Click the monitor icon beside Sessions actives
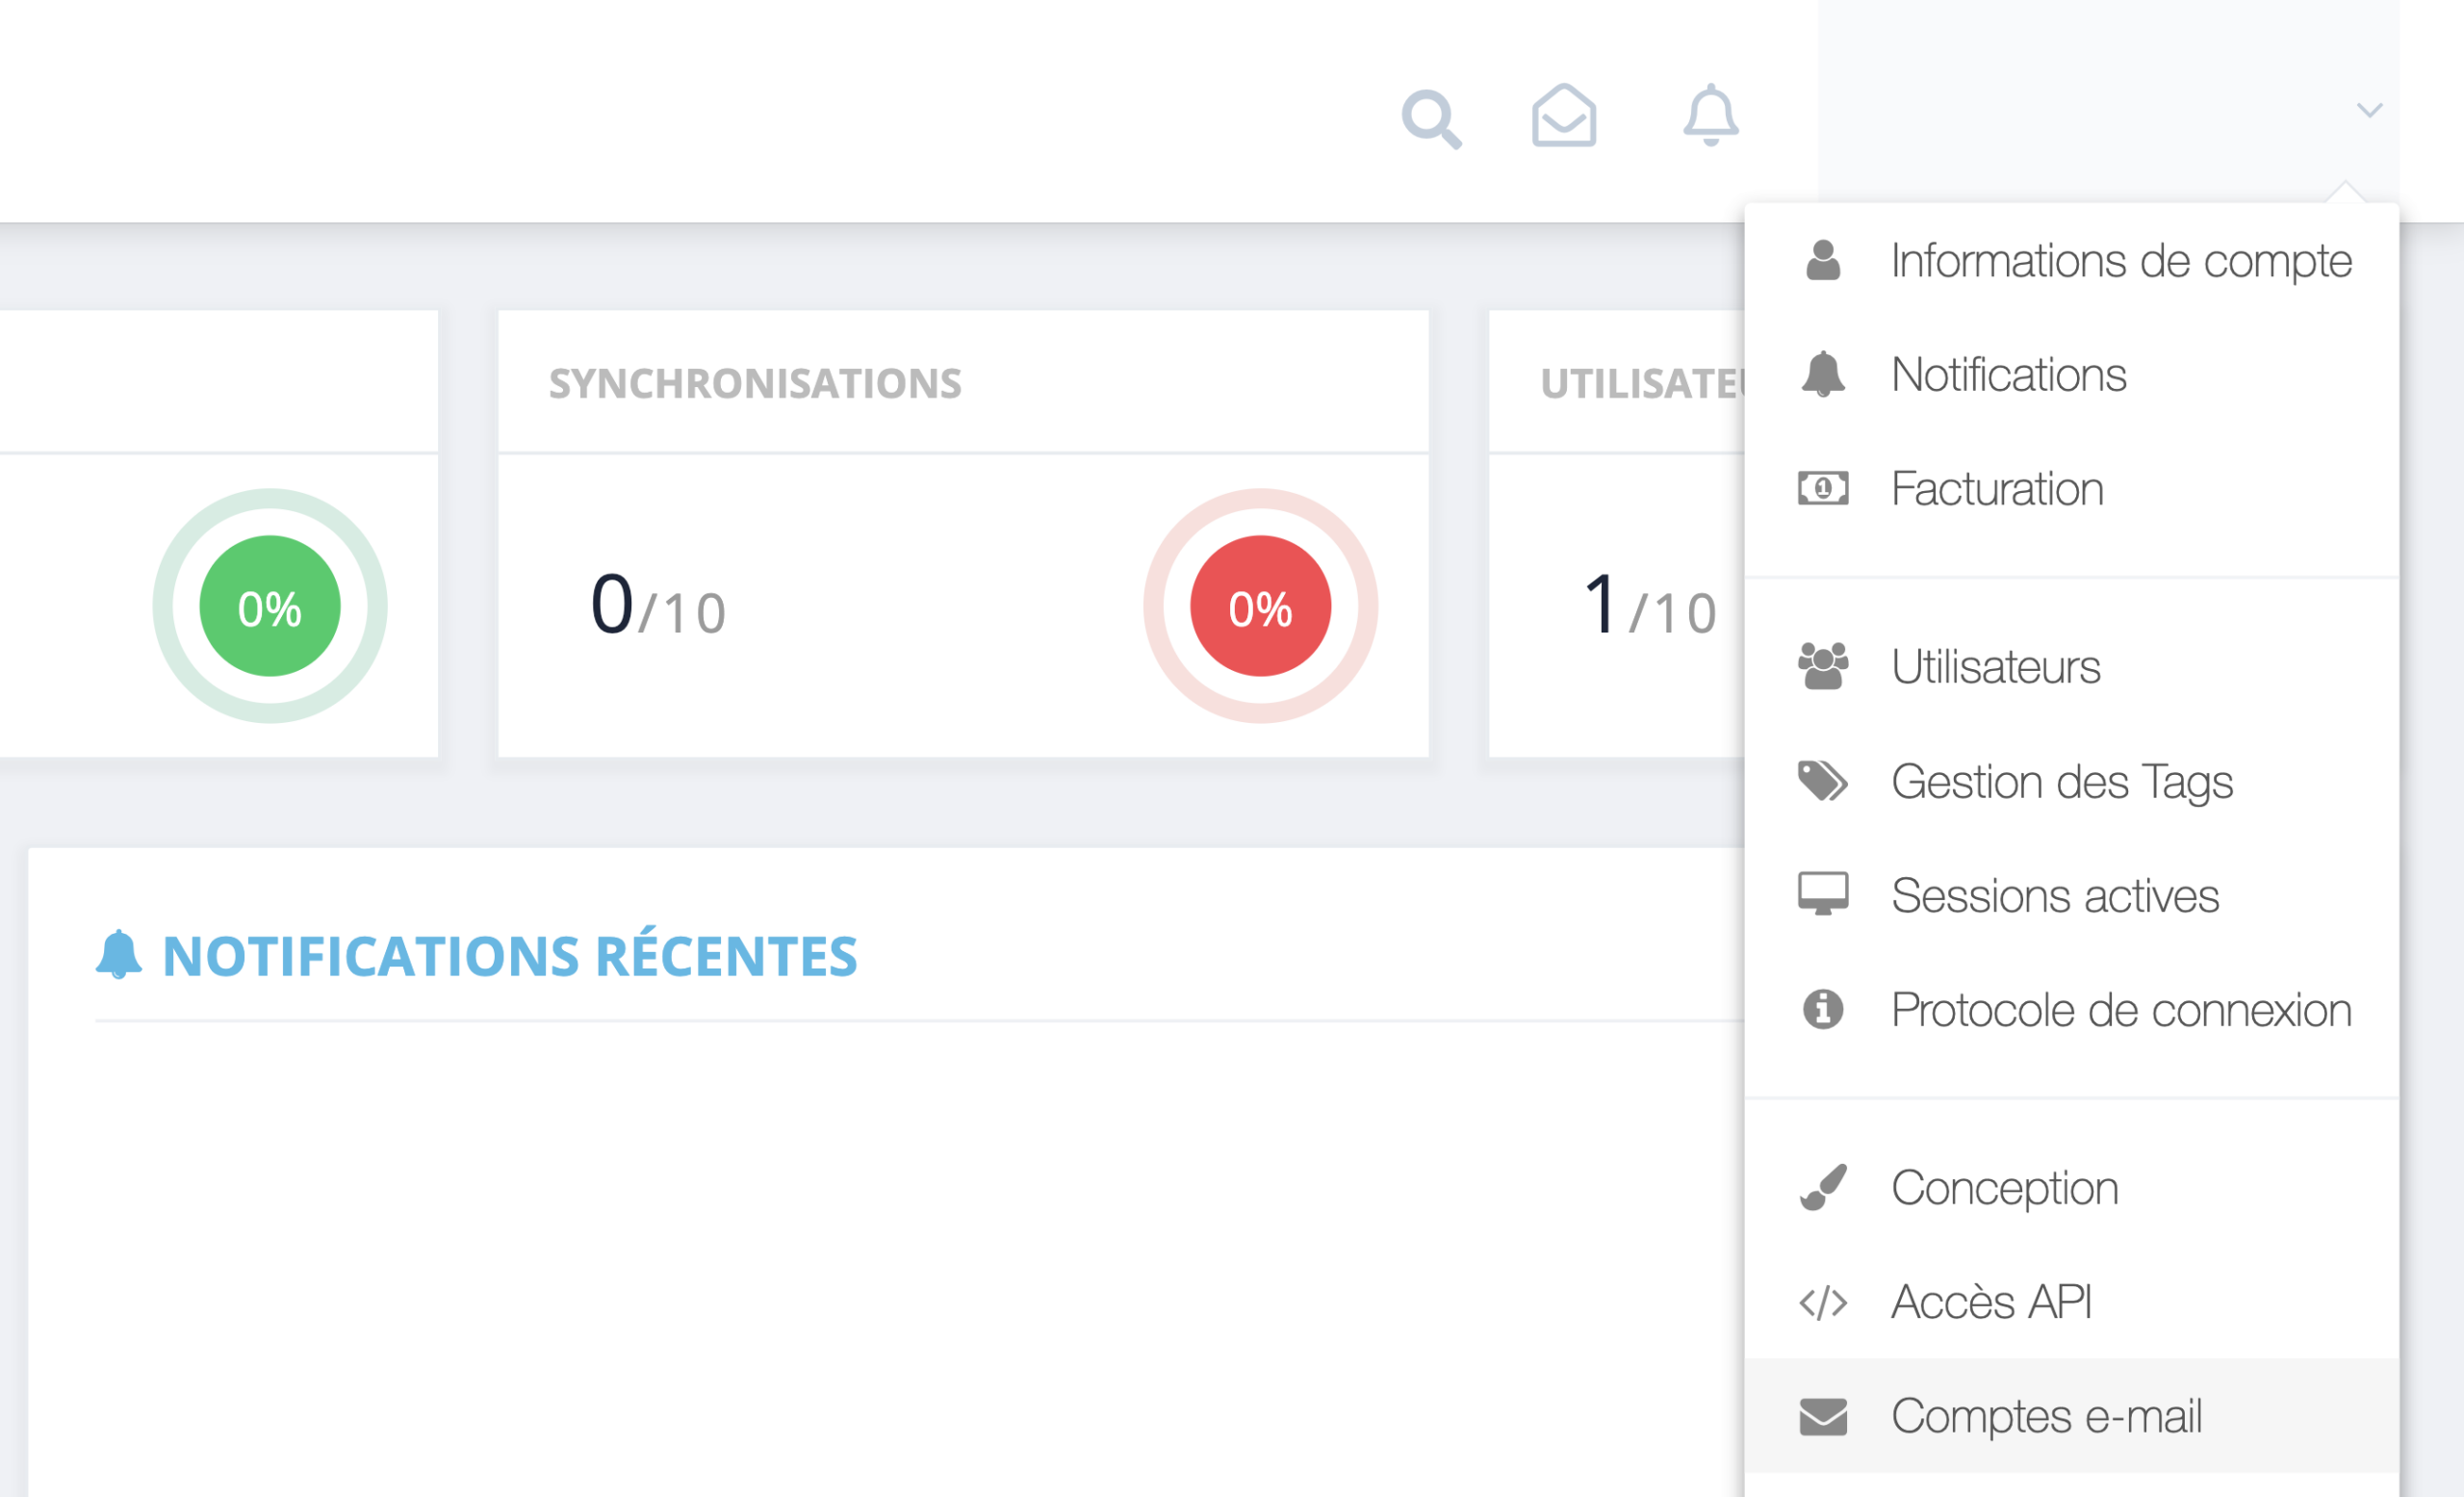 click(1822, 894)
